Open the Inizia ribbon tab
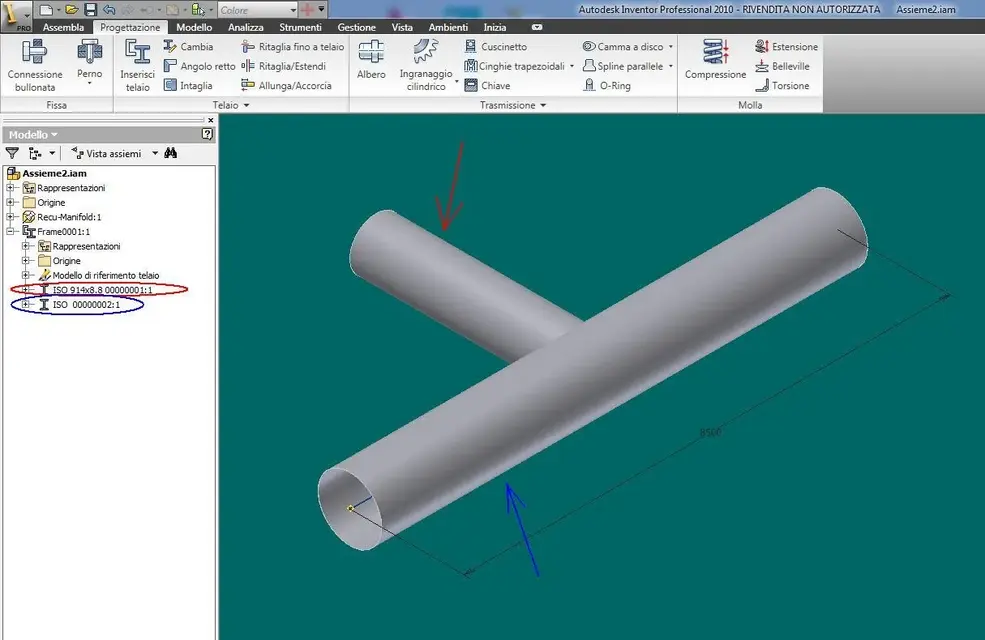Screen dimensions: 985x640 click(494, 27)
